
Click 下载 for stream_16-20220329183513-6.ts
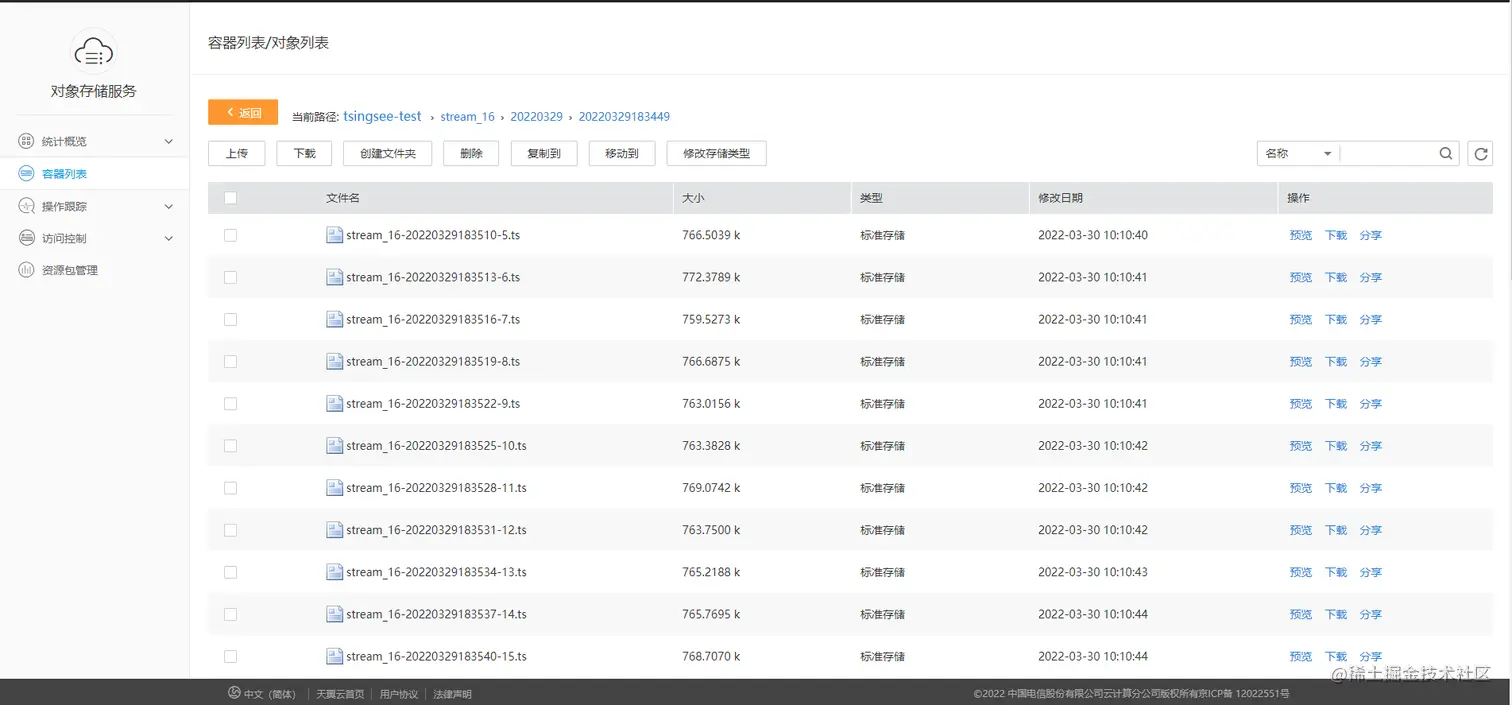click(1336, 277)
